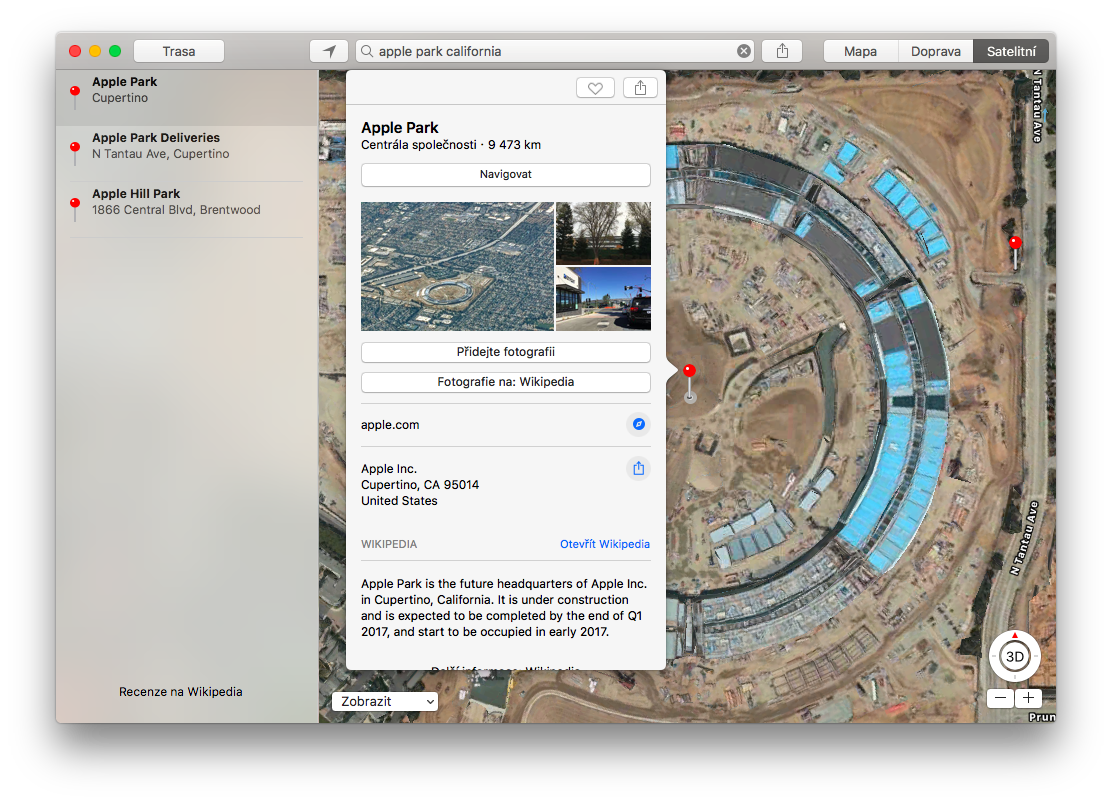Click the apple.com website row
Screen dimensions: 1112x803
tap(506, 425)
